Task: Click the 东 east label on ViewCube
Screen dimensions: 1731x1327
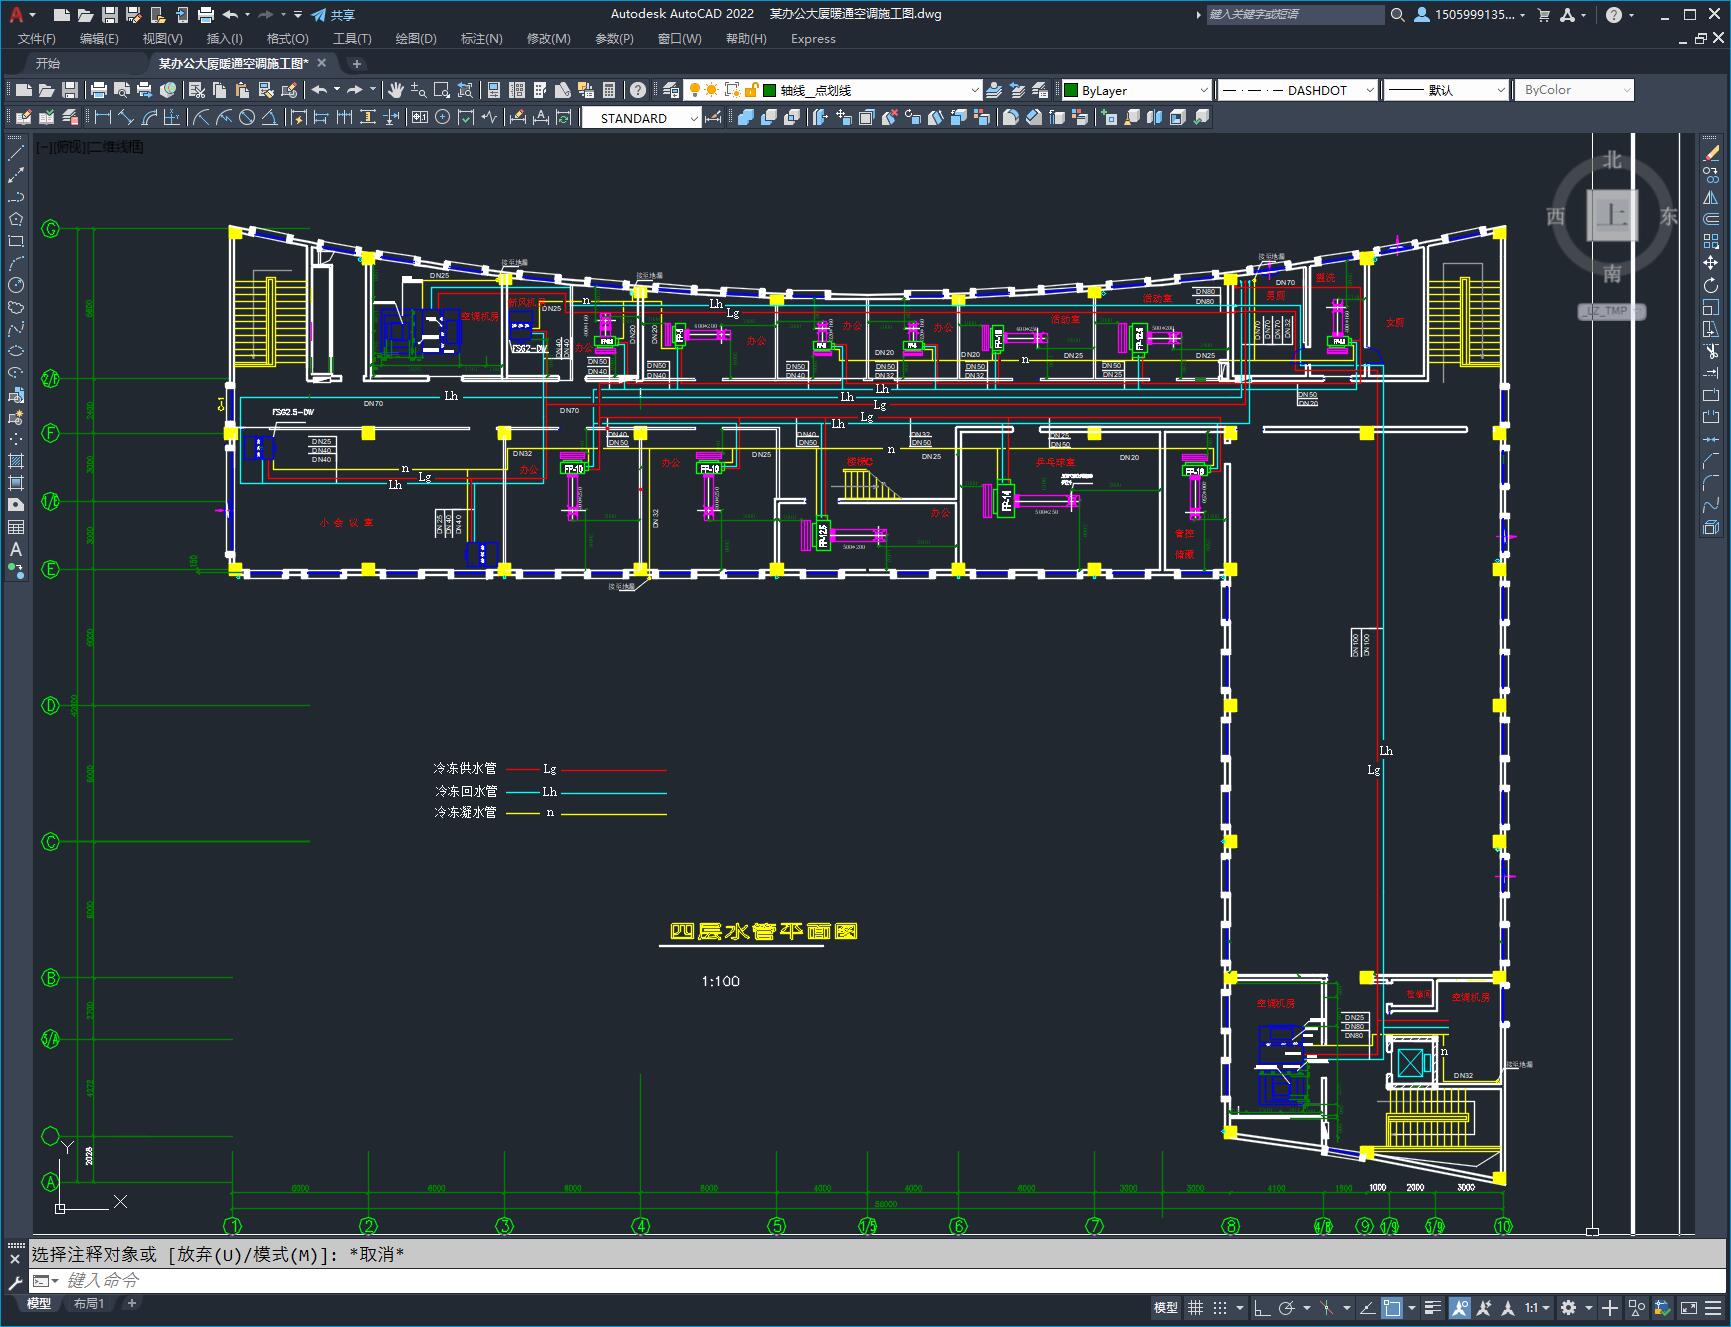Action: coord(1669,216)
